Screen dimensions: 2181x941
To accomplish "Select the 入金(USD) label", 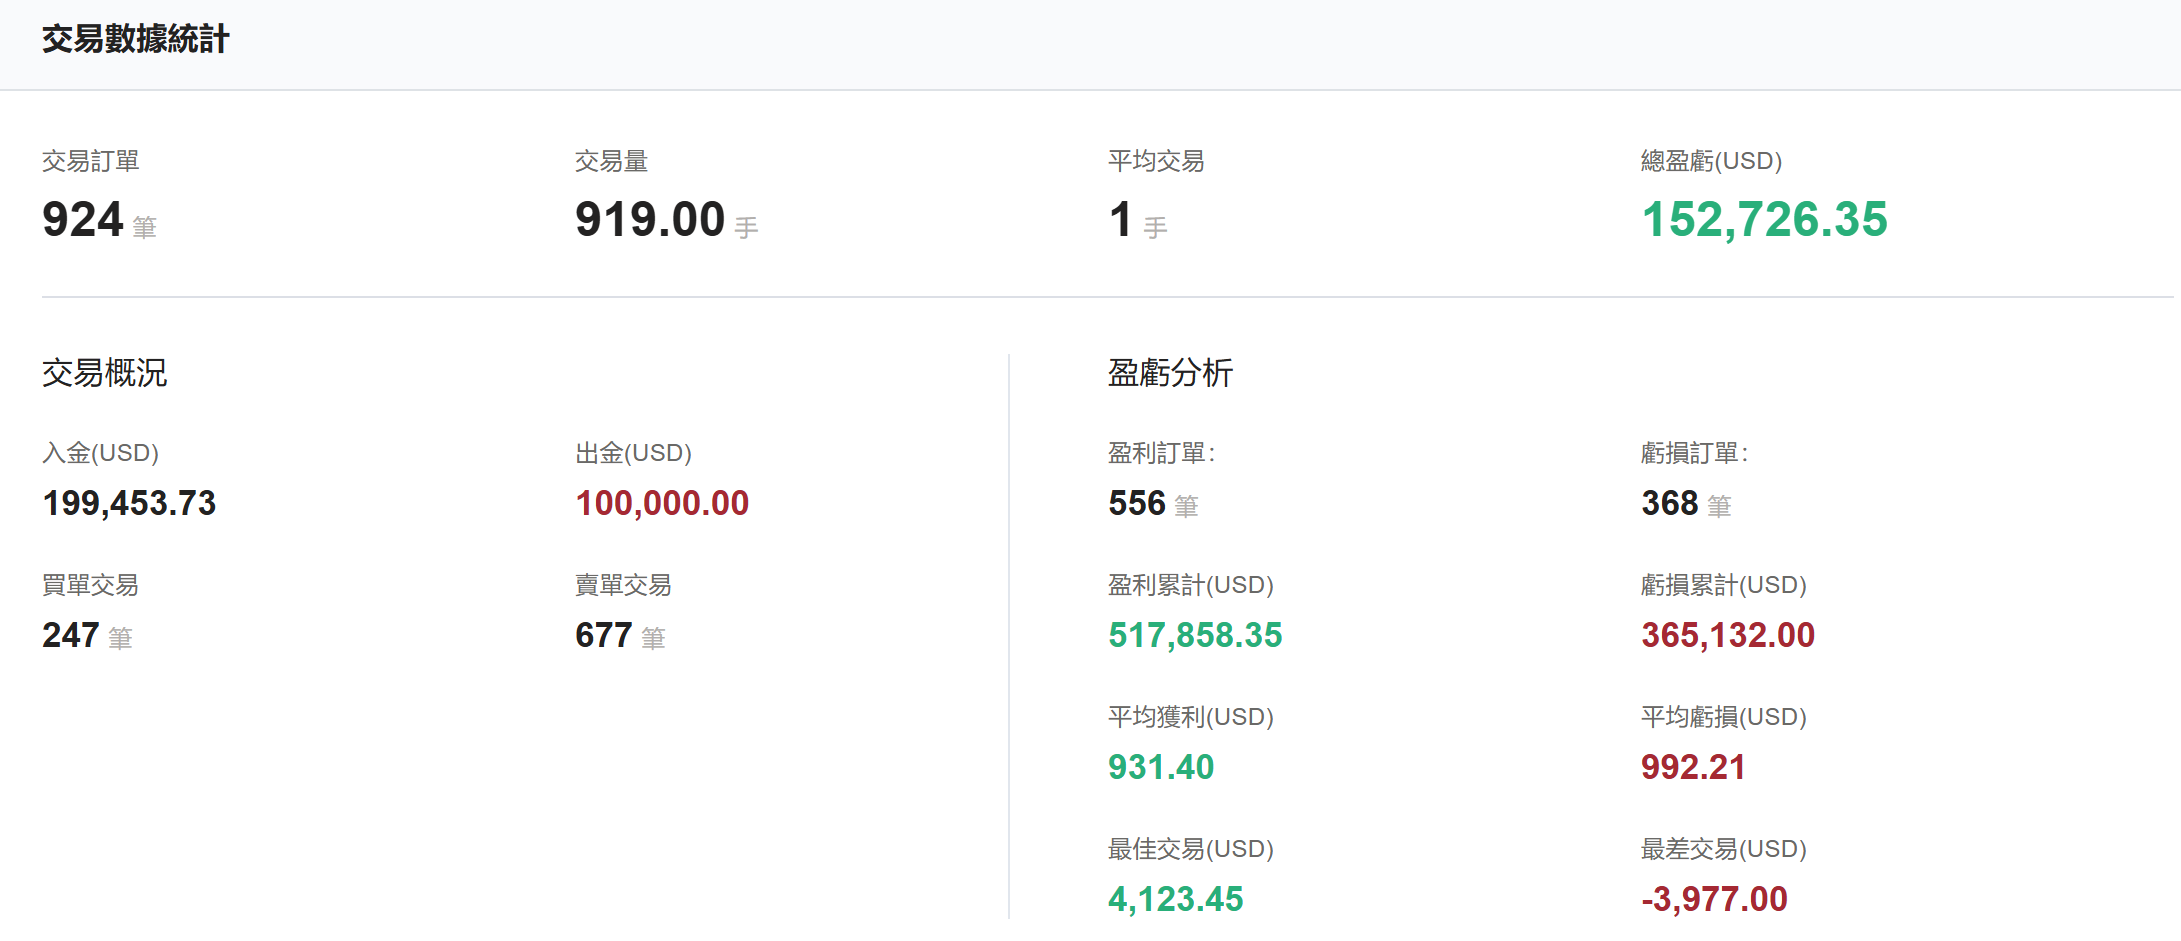I will (101, 453).
